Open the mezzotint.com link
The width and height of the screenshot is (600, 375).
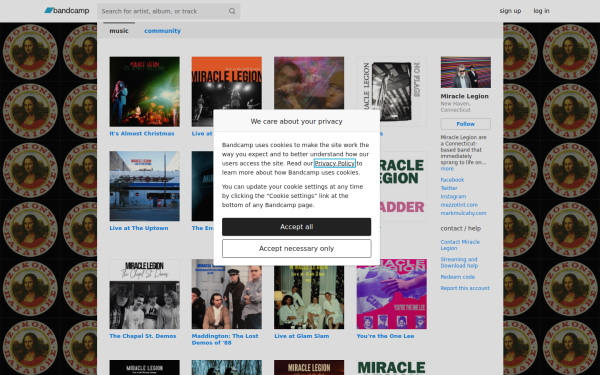click(x=459, y=205)
